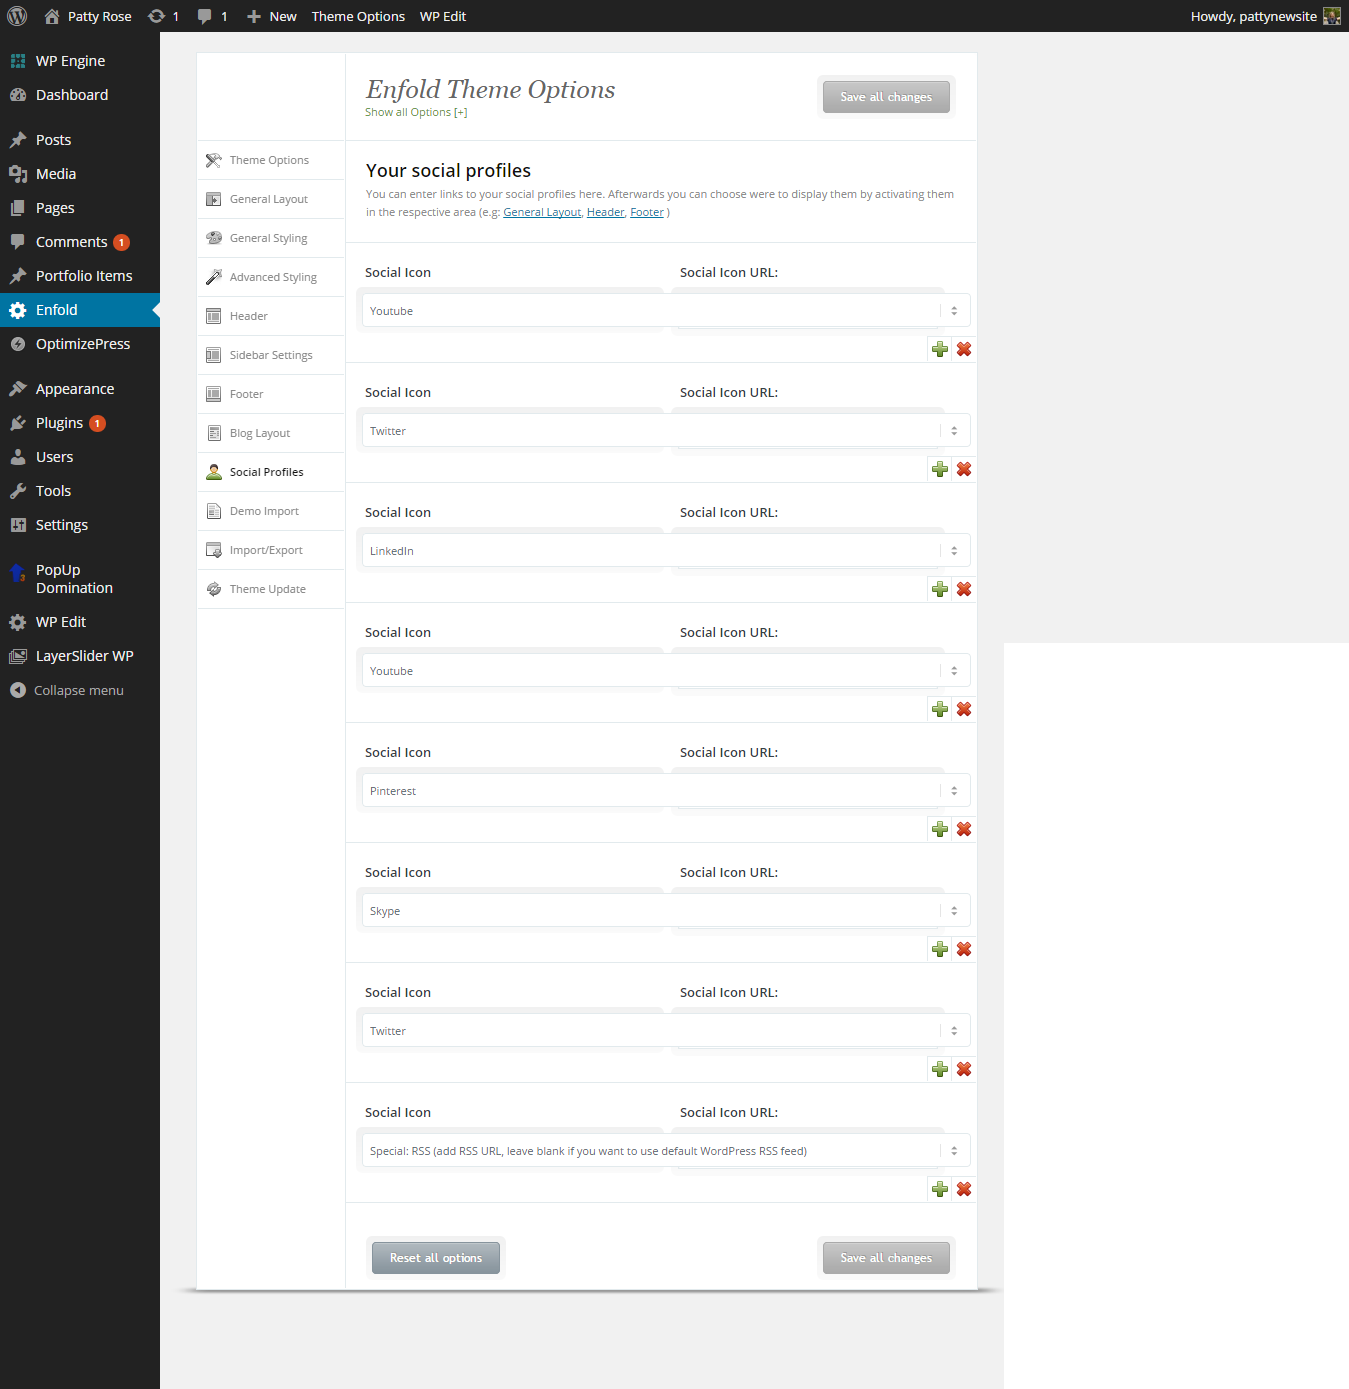This screenshot has height=1389, width=1349.
Task: Click the Portfolio Items pin icon
Action: click(x=18, y=276)
